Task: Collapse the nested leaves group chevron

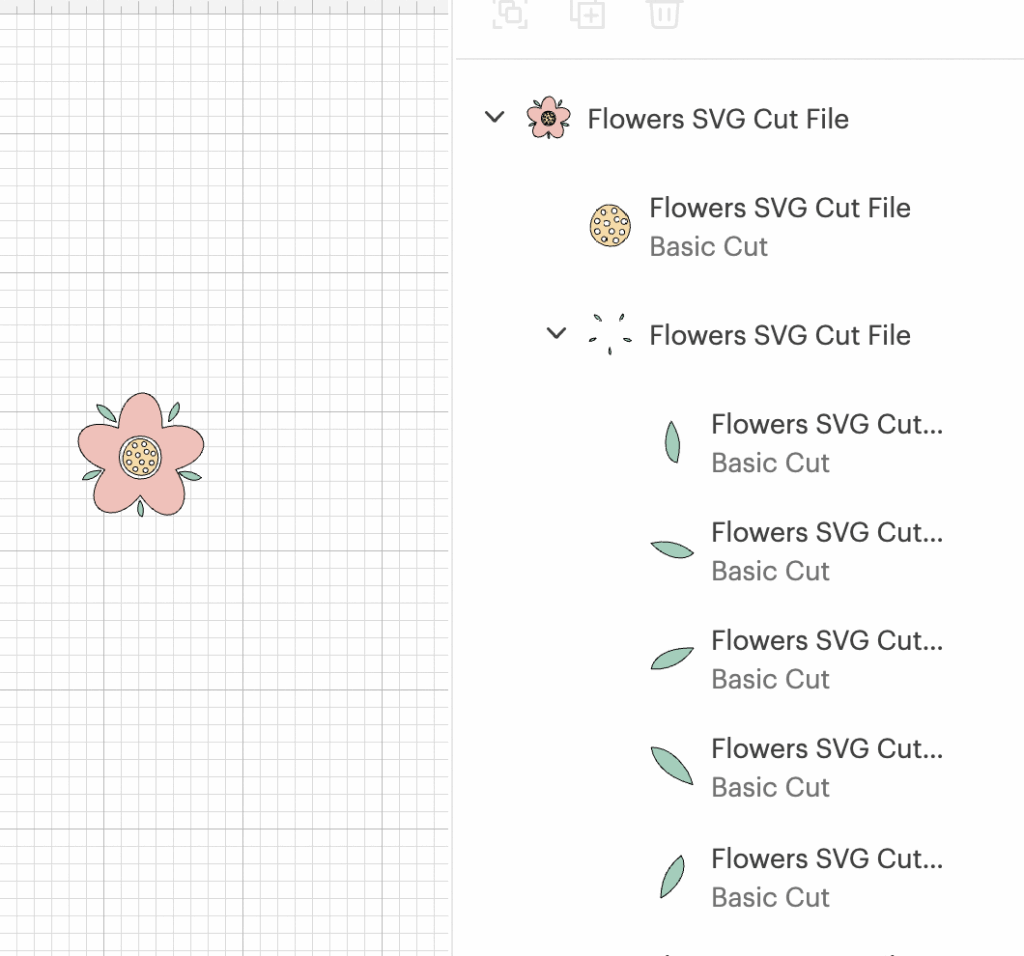Action: pyautogui.click(x=556, y=333)
